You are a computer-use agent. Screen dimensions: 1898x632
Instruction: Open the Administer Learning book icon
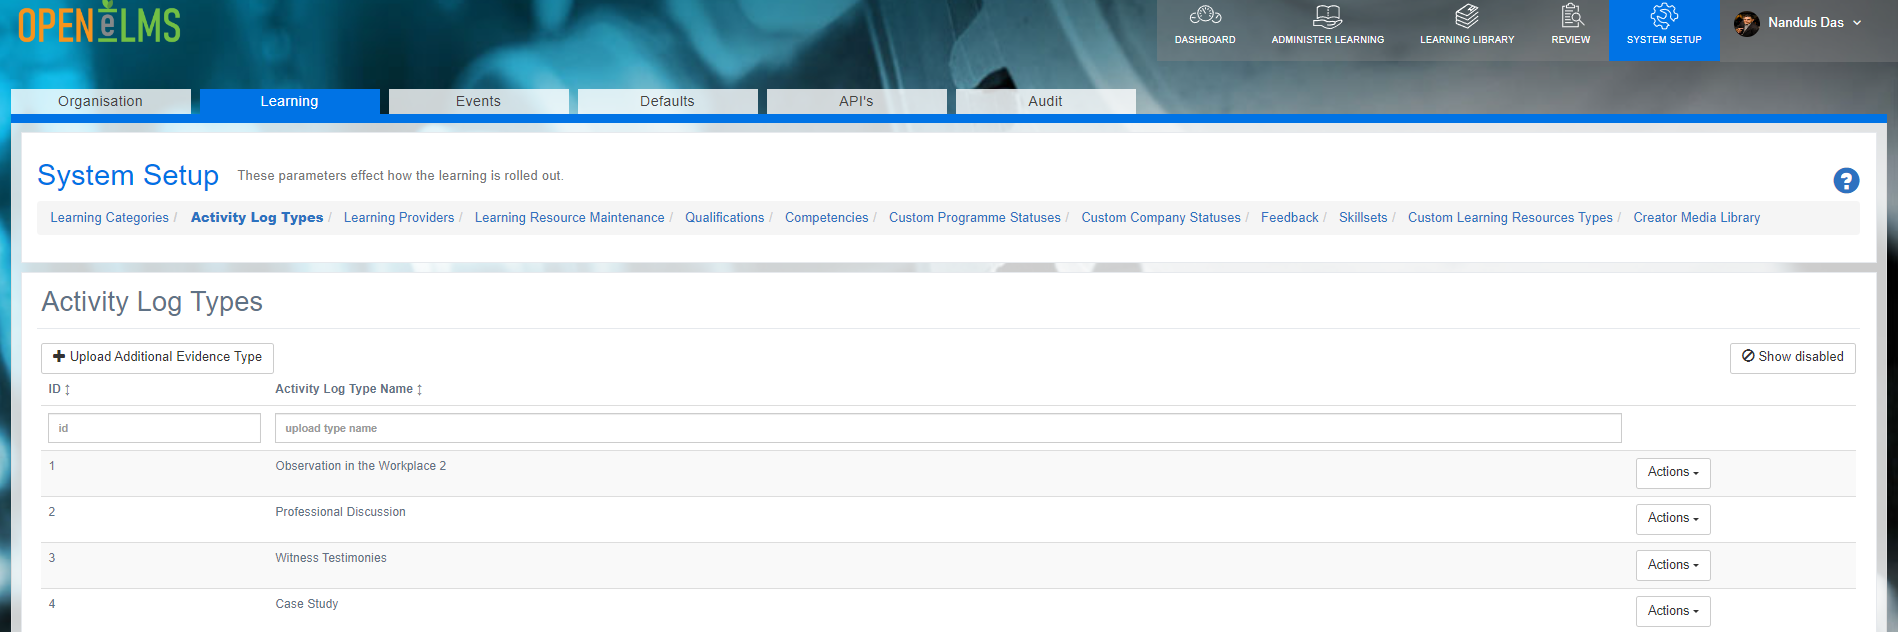coord(1327,16)
